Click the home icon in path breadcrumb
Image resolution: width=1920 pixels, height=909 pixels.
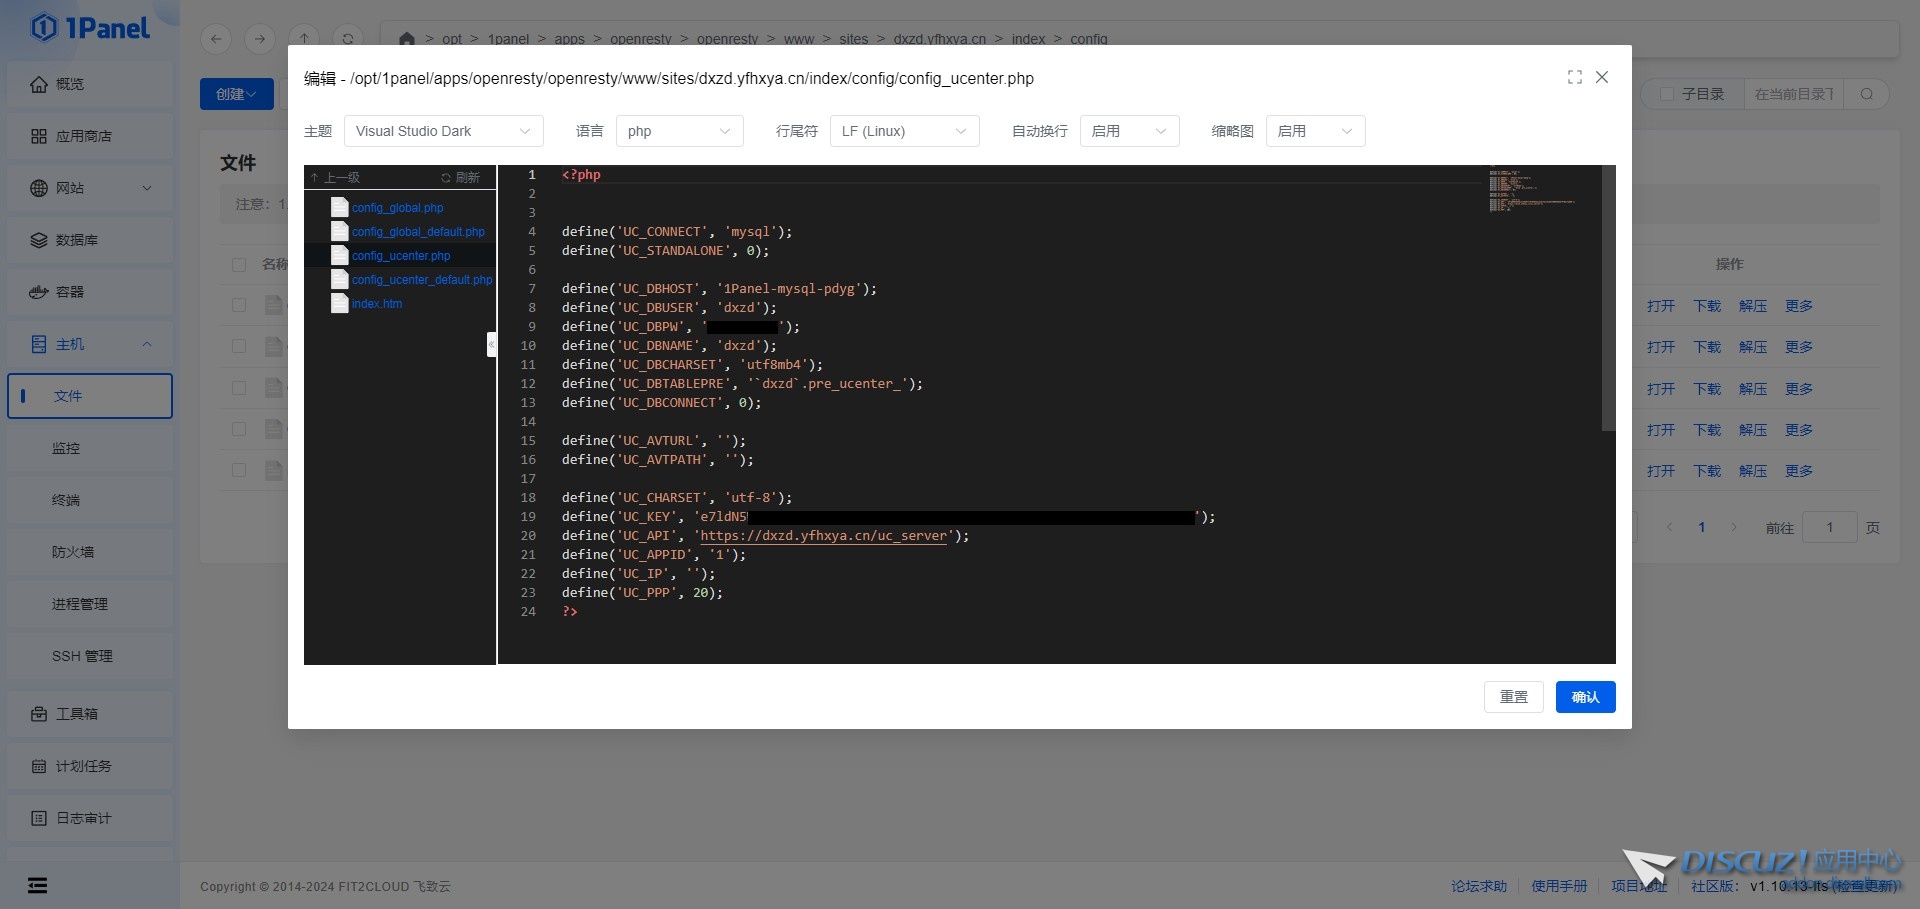[x=406, y=39]
